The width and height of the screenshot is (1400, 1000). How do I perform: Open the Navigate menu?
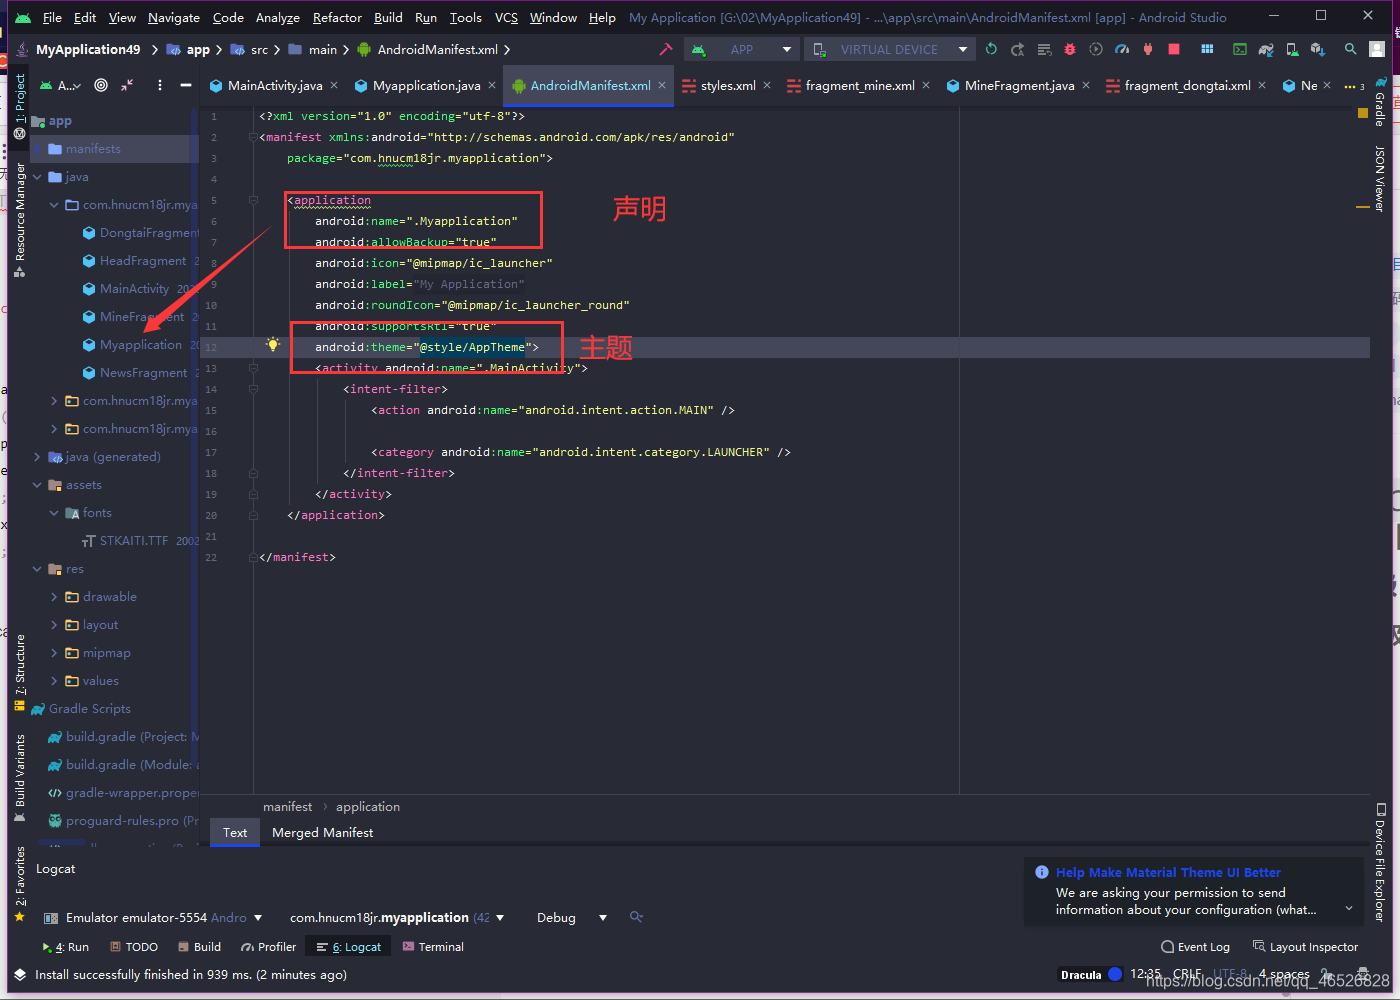[174, 18]
